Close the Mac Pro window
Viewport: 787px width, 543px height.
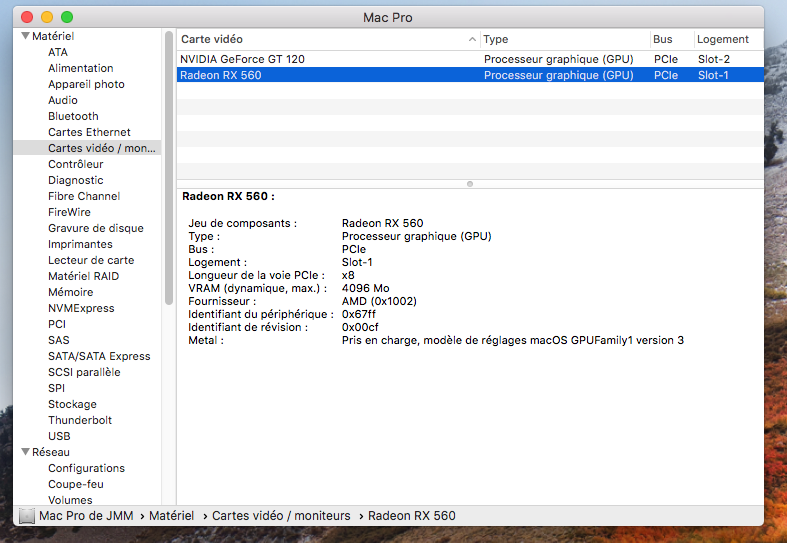27,18
